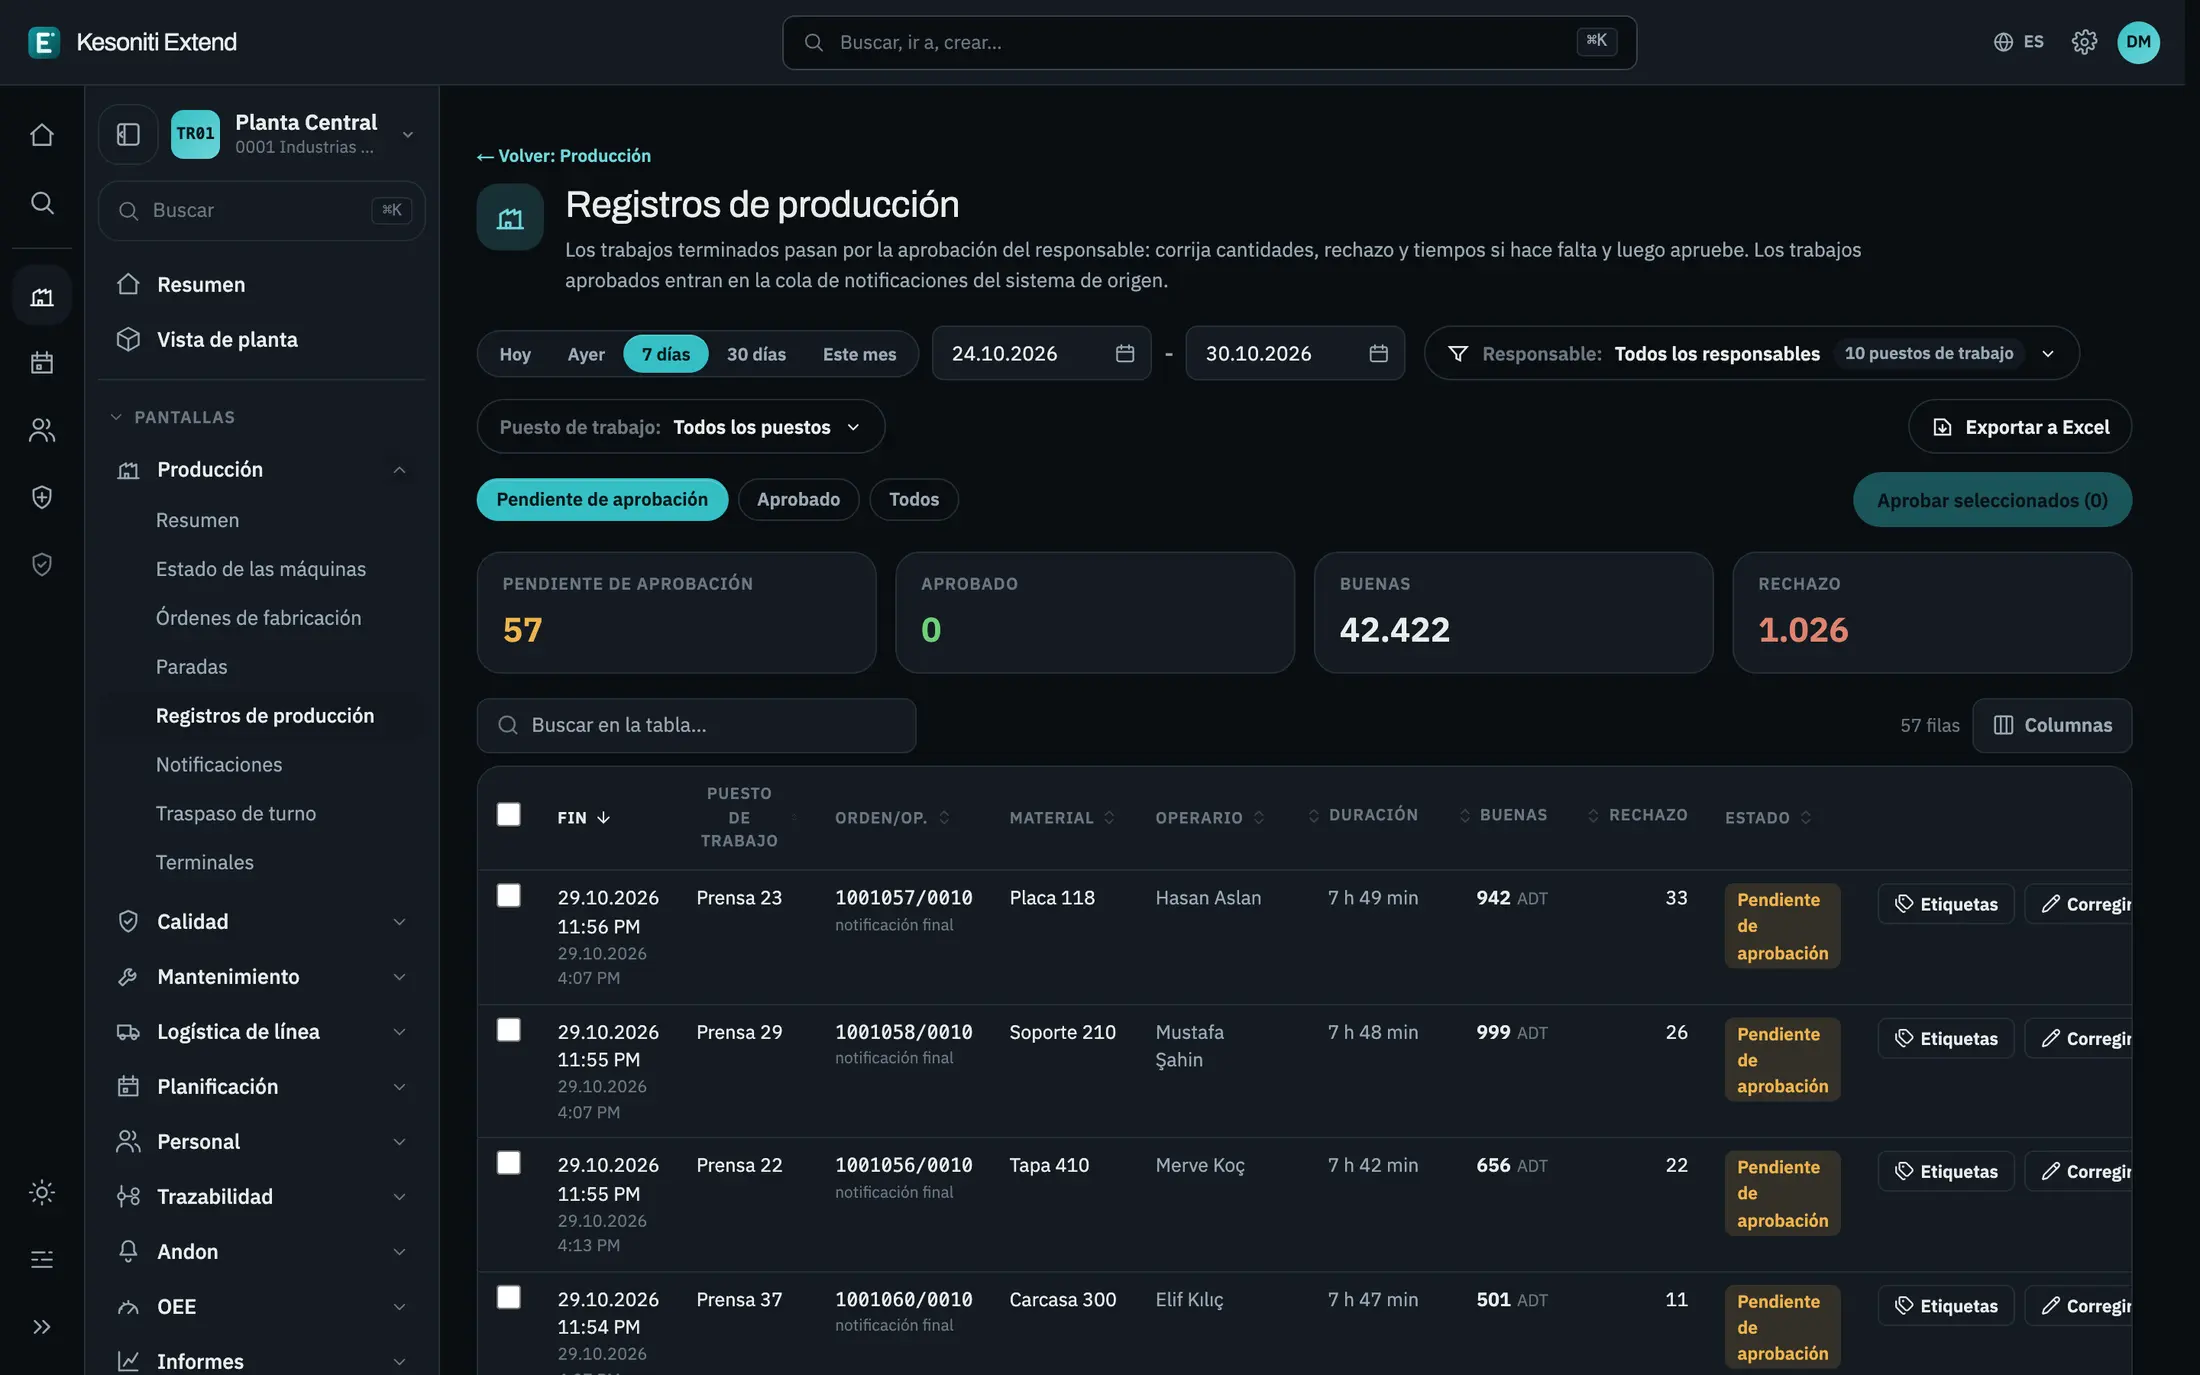Open the DM user avatar

click(x=2138, y=42)
